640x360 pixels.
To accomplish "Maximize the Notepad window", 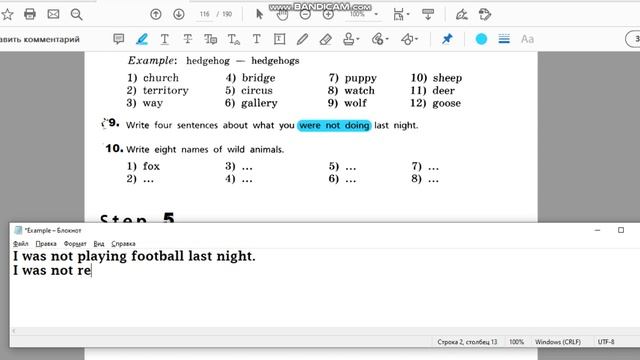I will tap(621, 230).
